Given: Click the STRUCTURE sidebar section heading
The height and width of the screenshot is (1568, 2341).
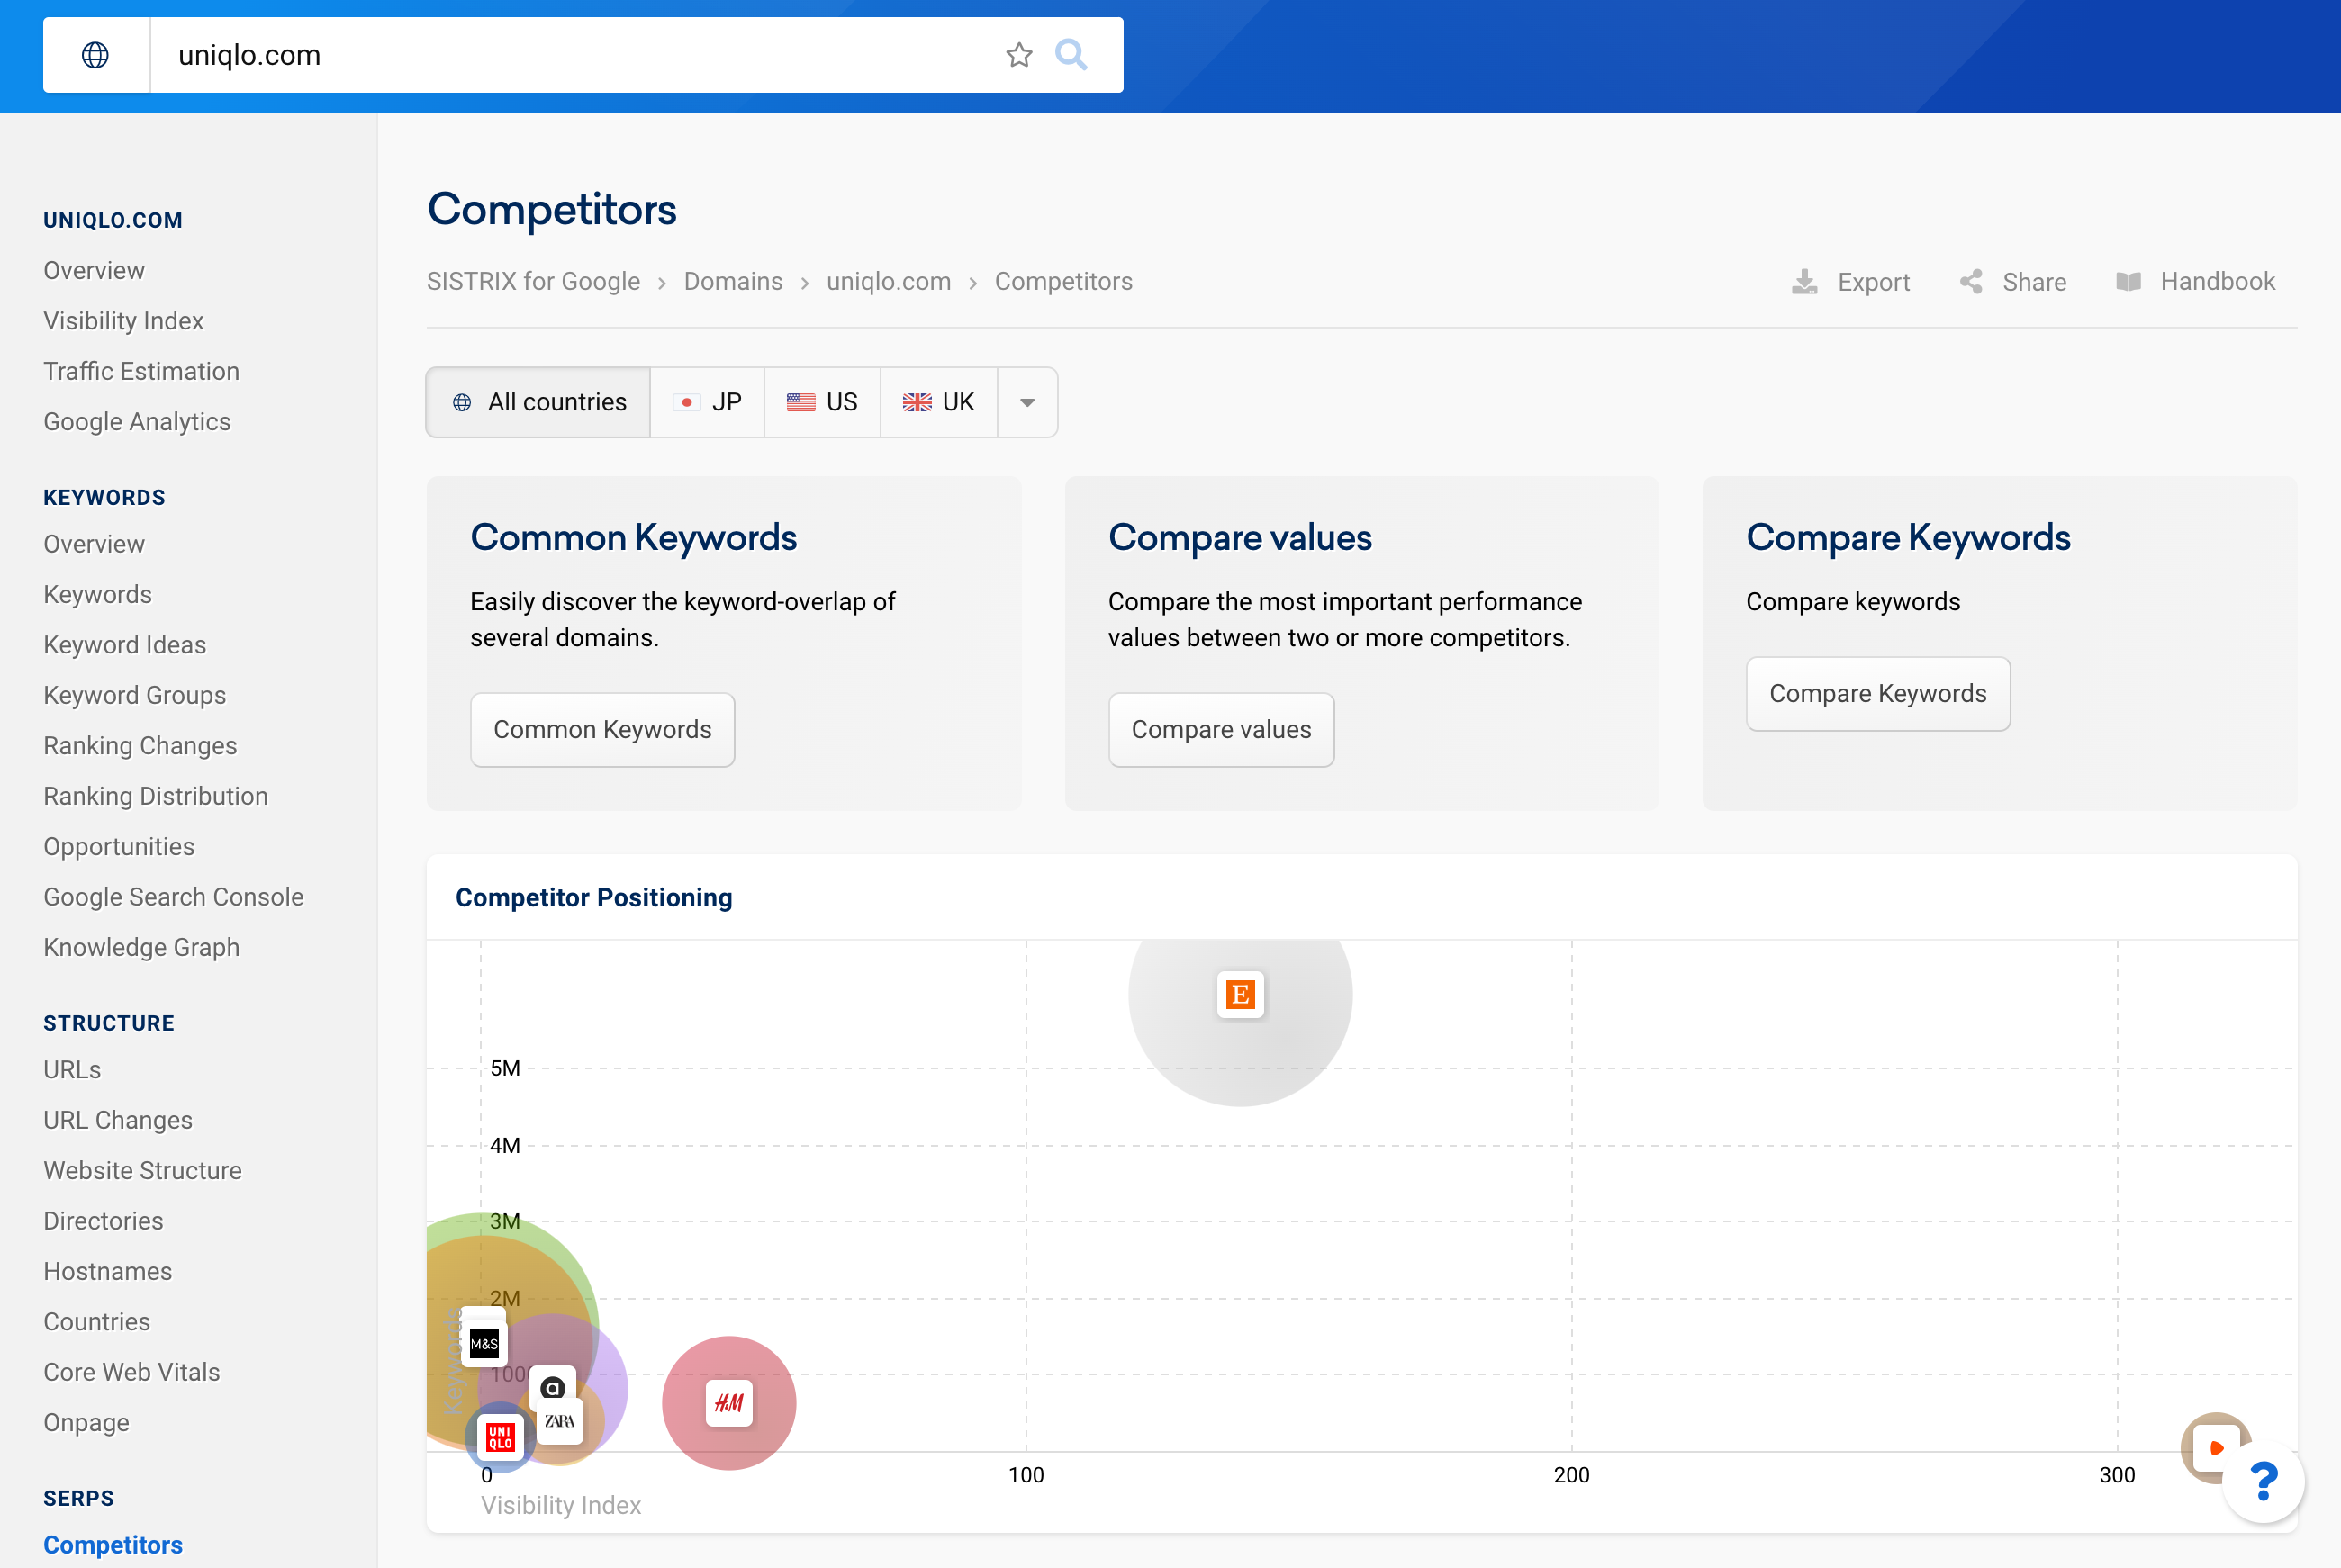Looking at the screenshot, I should coord(109,1023).
